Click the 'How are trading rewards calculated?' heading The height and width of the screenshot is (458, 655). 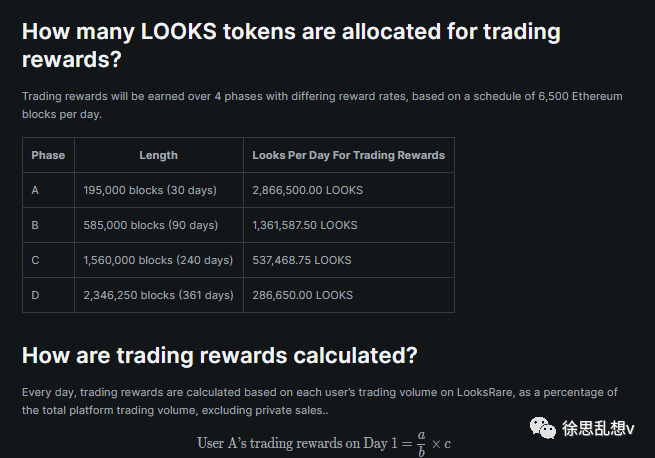tap(220, 356)
